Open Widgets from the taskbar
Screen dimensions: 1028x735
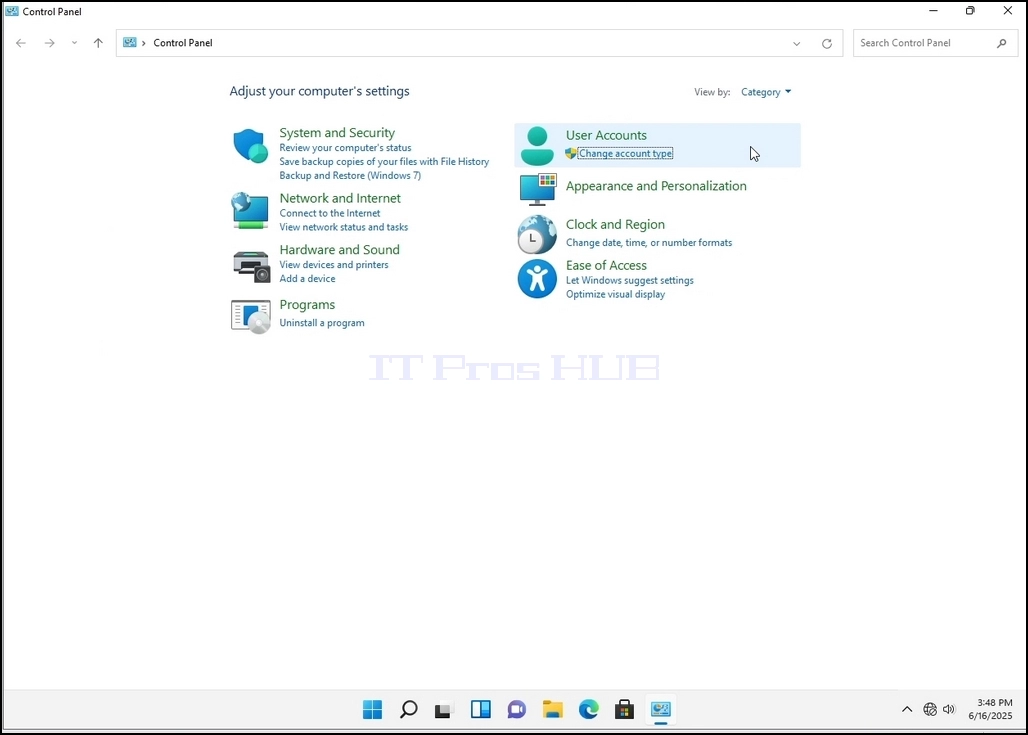[481, 709]
